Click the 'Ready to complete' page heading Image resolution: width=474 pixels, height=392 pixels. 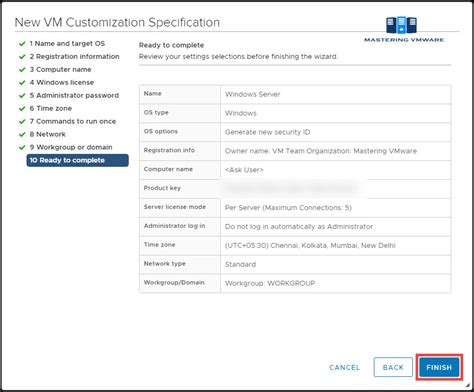tap(171, 45)
